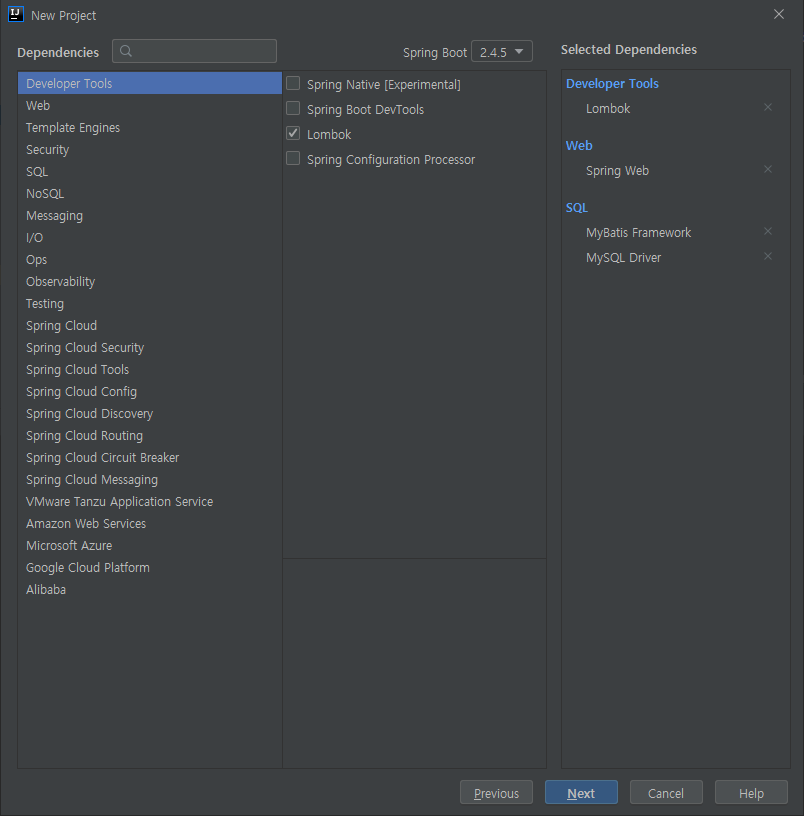Select the Spring Cloud category
The width and height of the screenshot is (804, 816).
150,326
